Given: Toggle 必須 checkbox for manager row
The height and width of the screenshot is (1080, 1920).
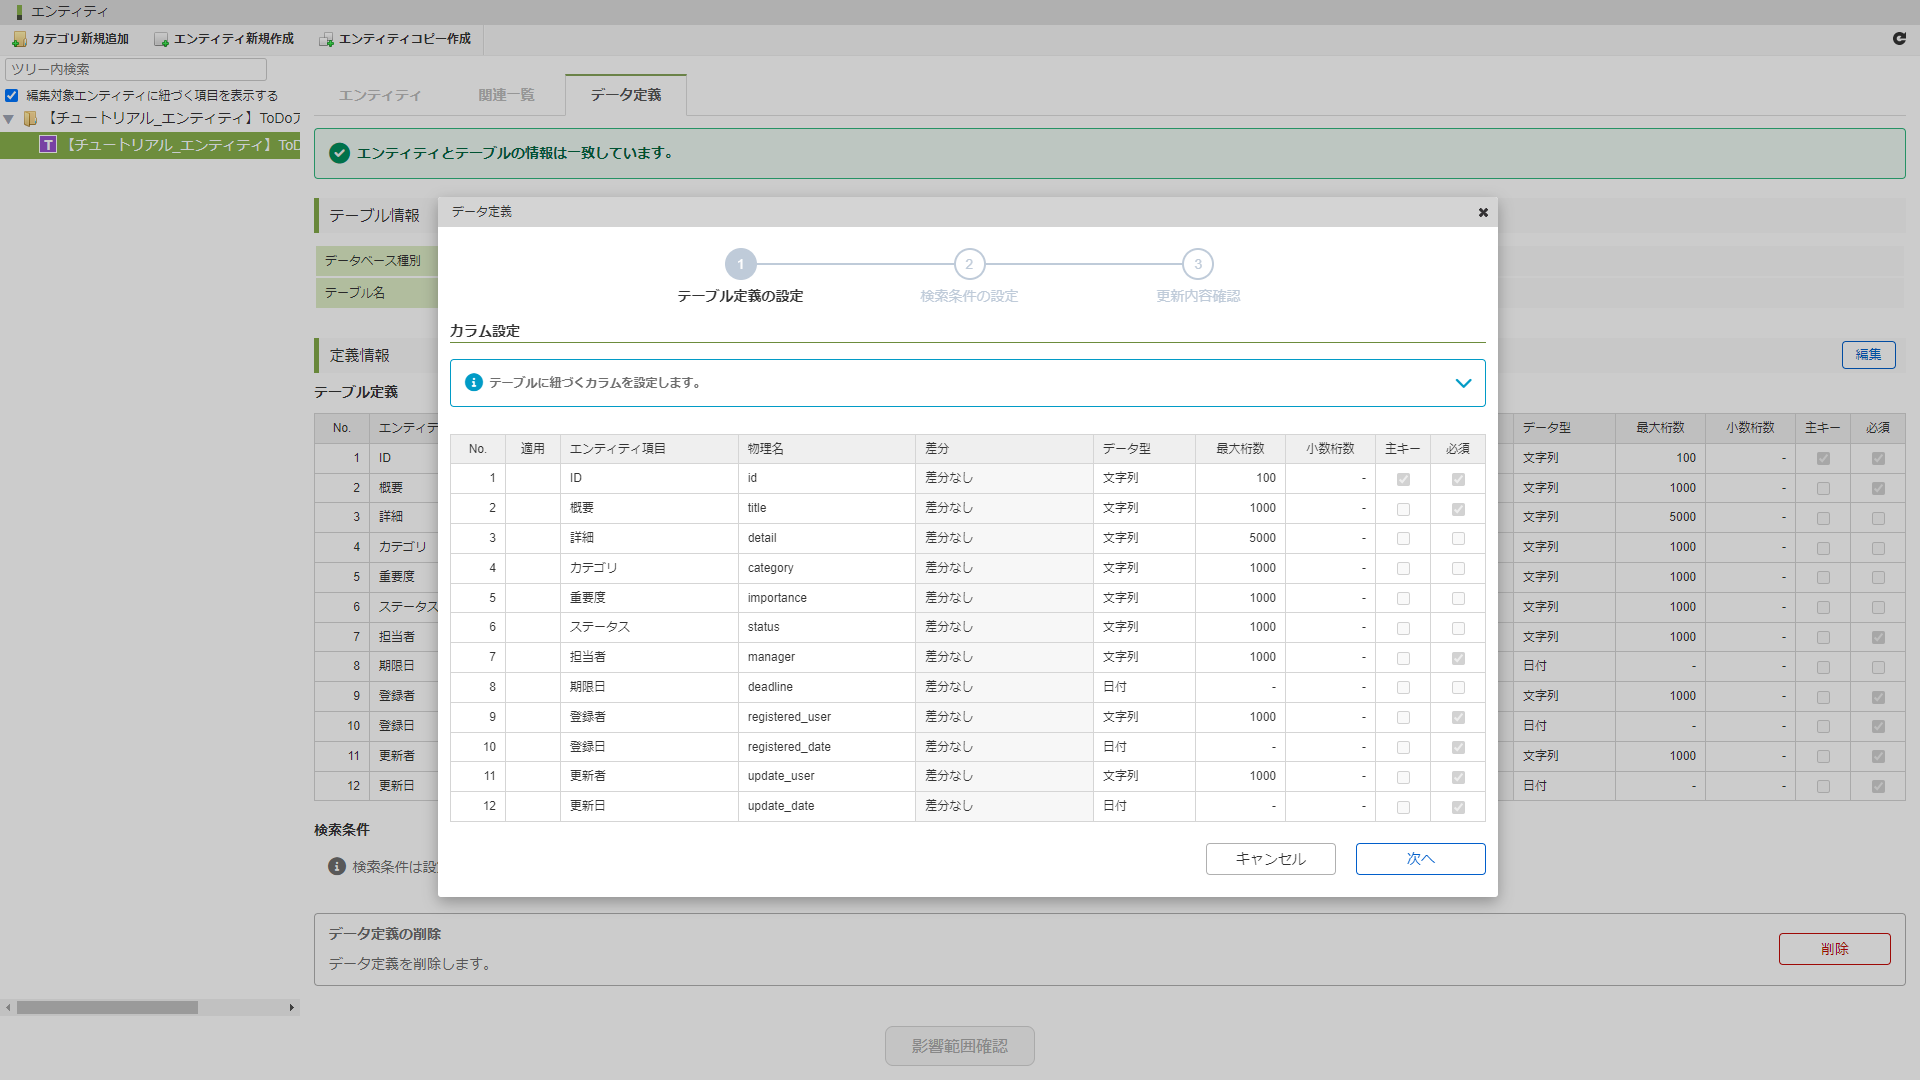Looking at the screenshot, I should [x=1458, y=658].
